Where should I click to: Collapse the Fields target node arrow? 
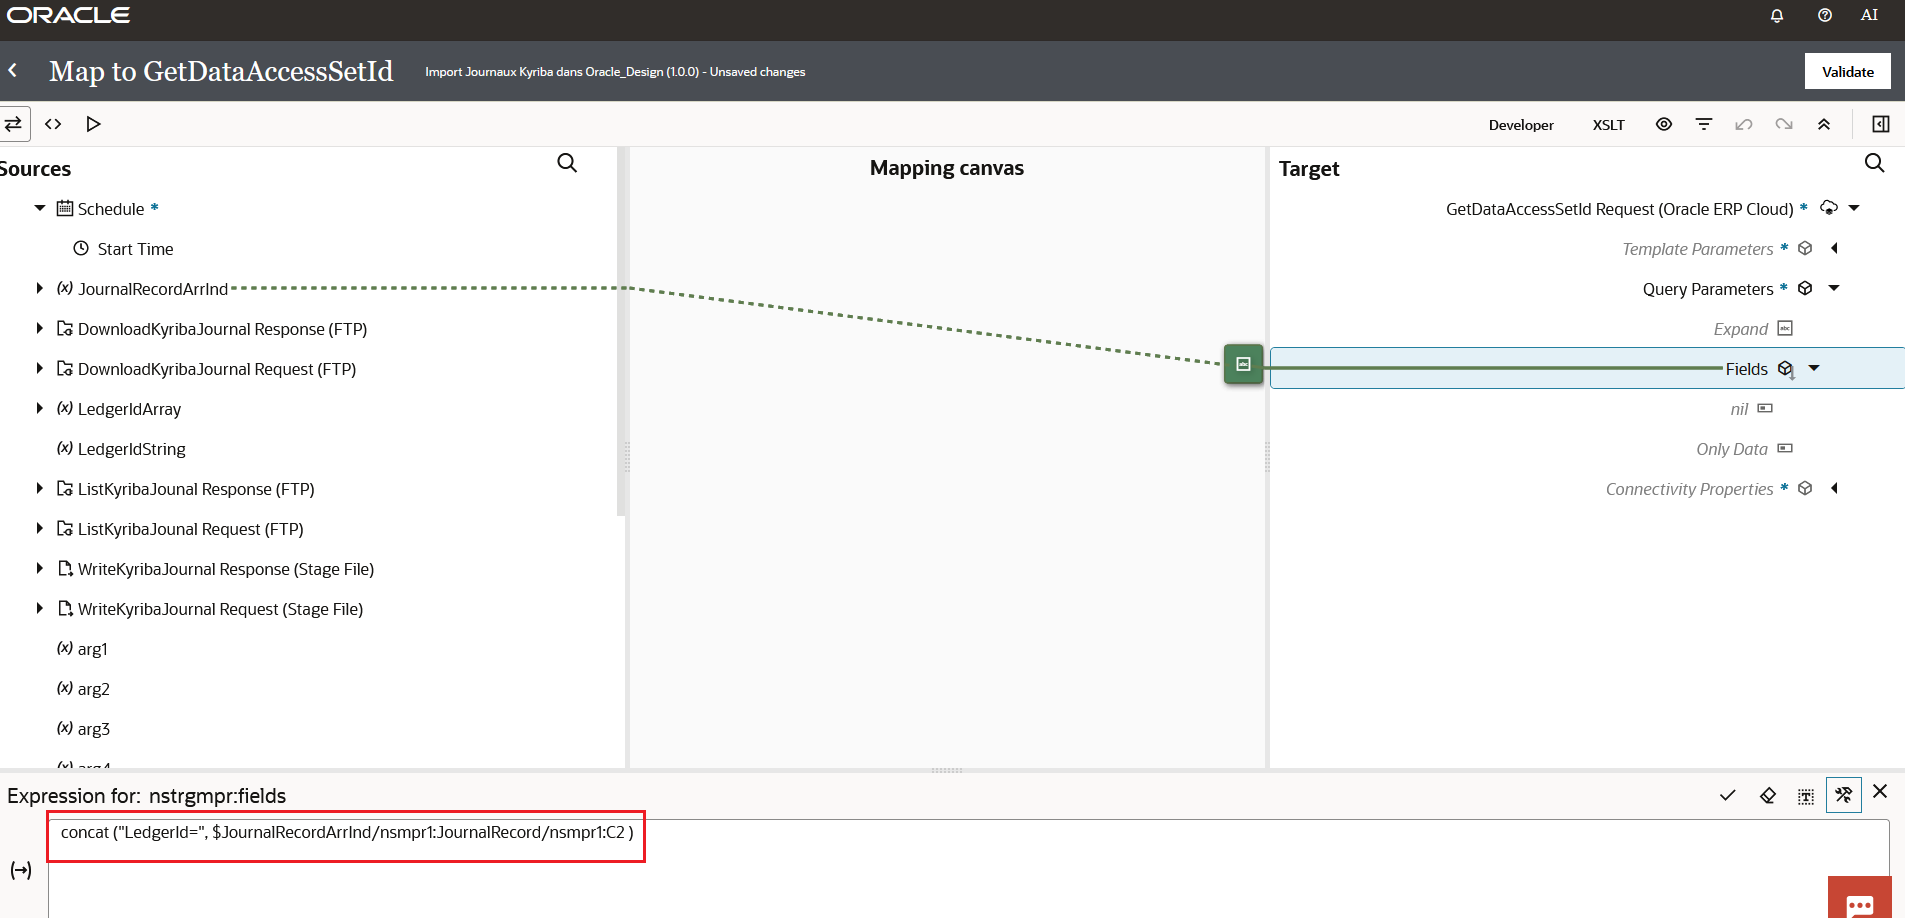(x=1814, y=368)
